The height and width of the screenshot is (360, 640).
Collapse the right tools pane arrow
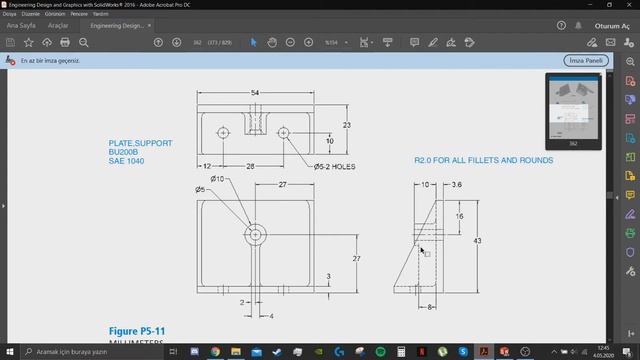[617, 198]
